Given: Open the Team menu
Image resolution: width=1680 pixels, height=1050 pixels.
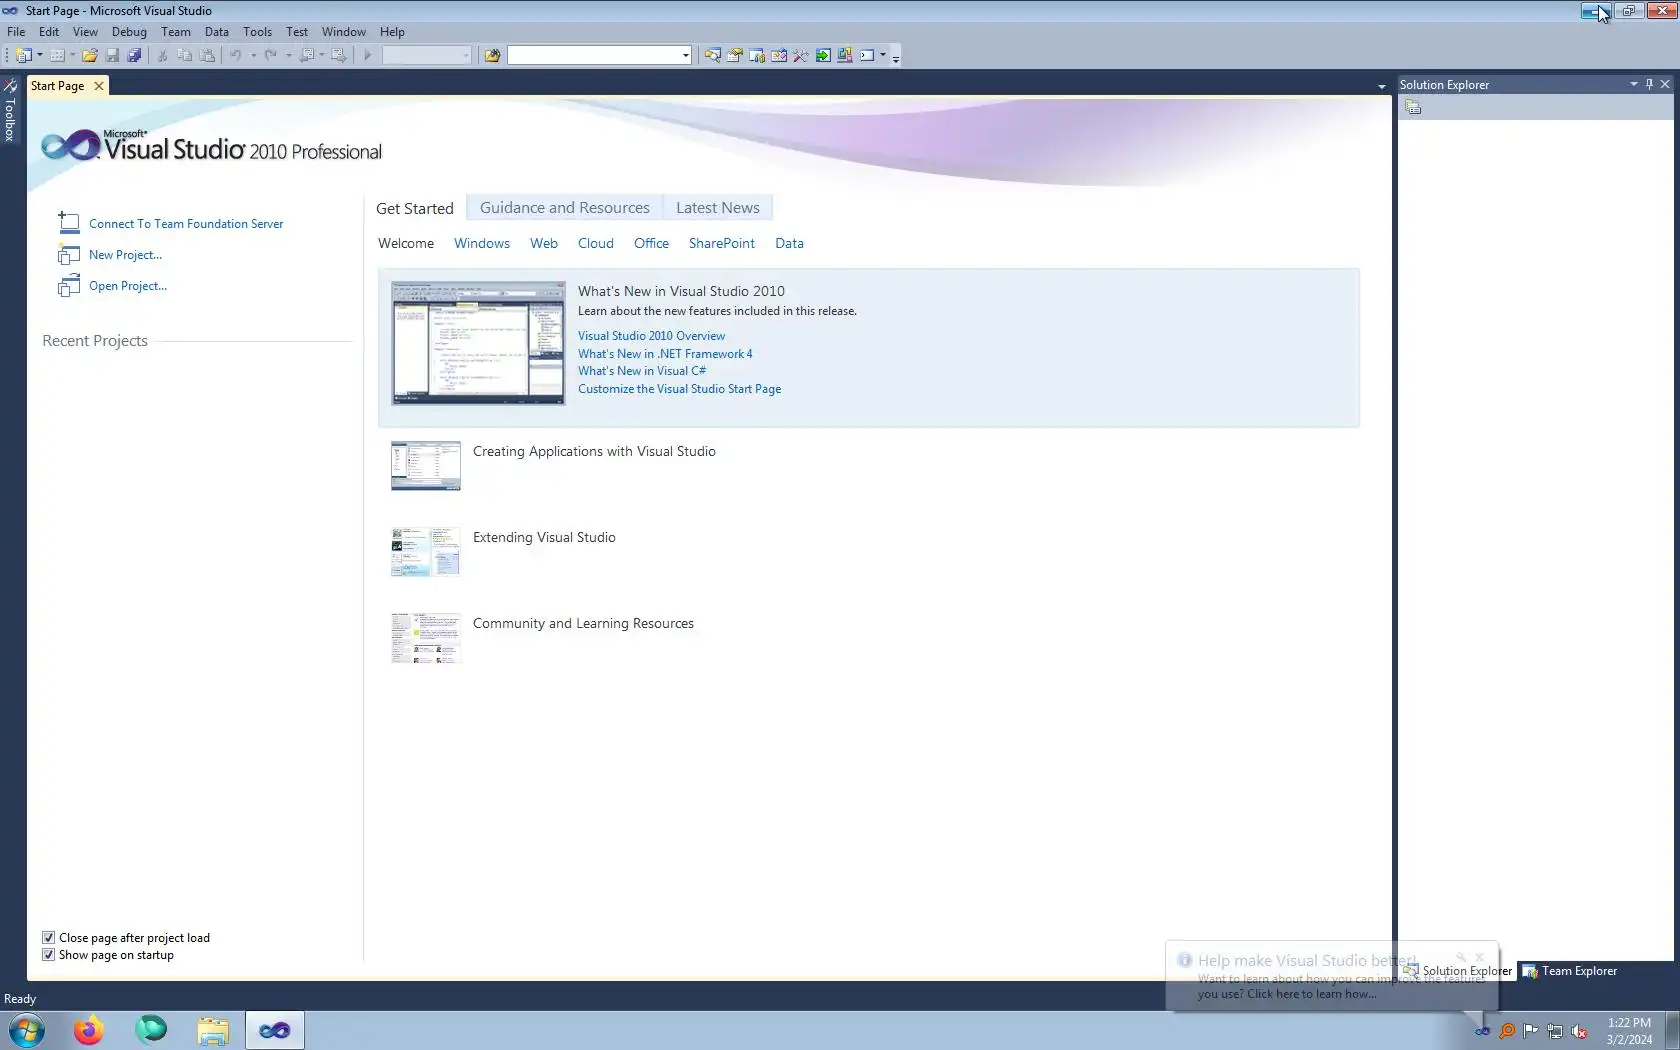Looking at the screenshot, I should [176, 32].
